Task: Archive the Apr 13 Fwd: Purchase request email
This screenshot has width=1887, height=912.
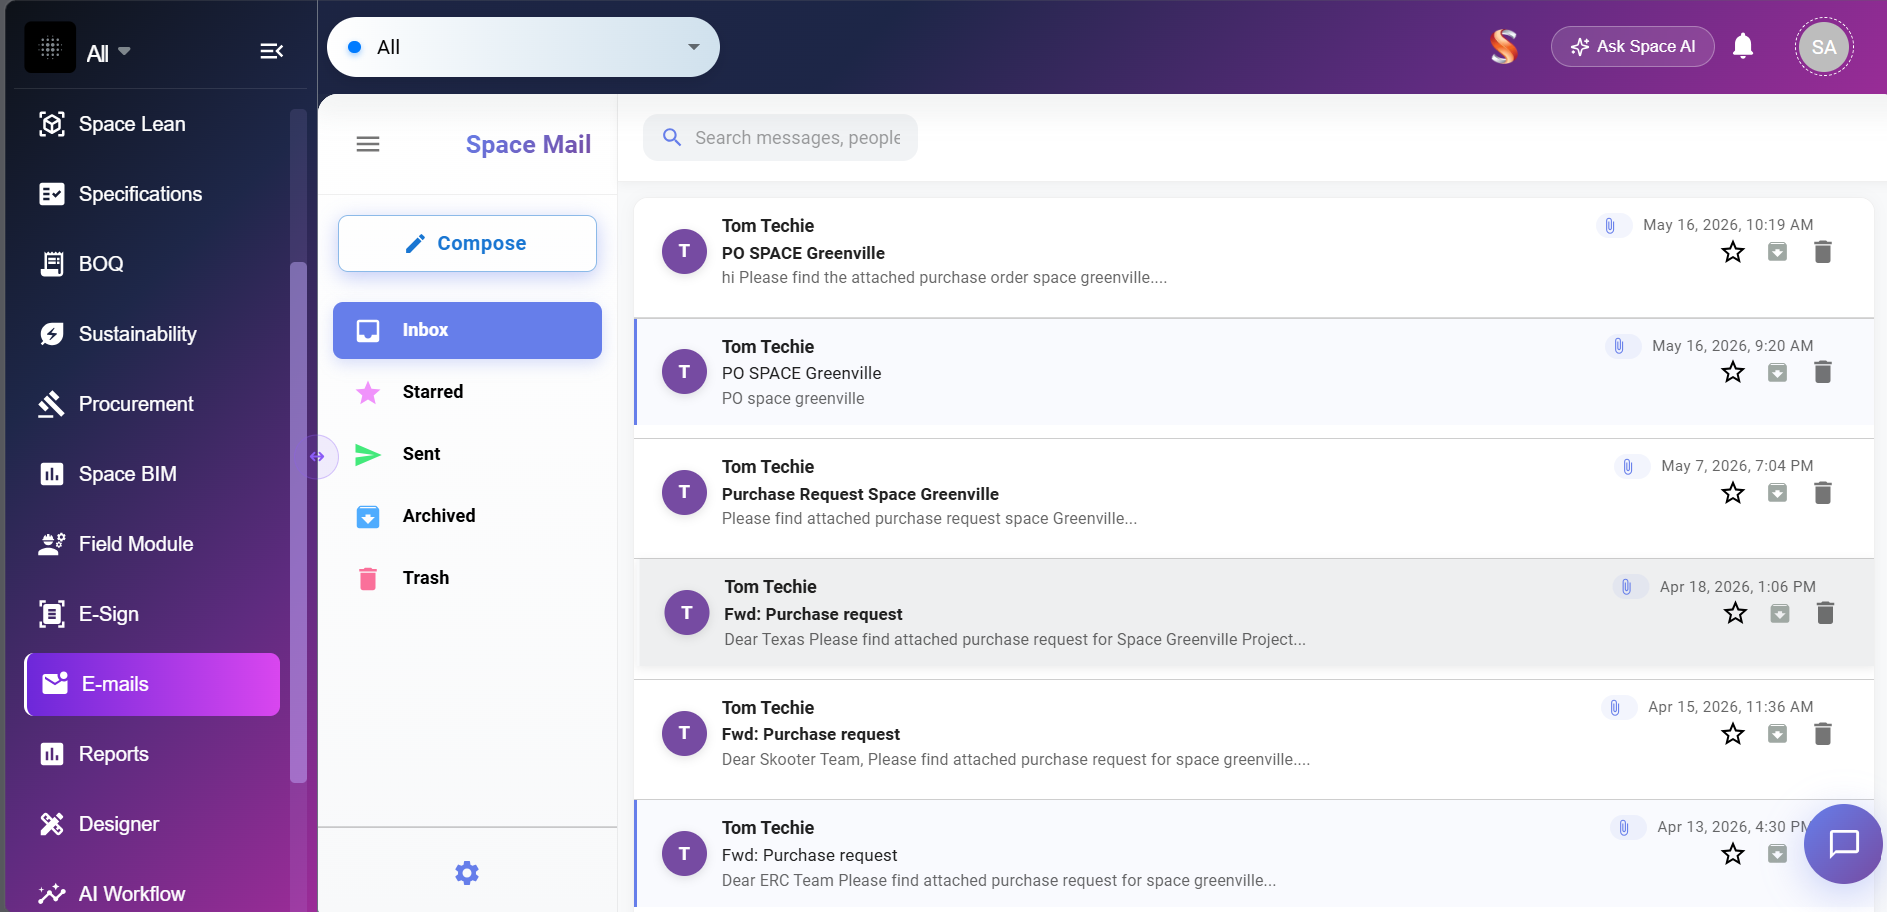Action: (x=1777, y=854)
